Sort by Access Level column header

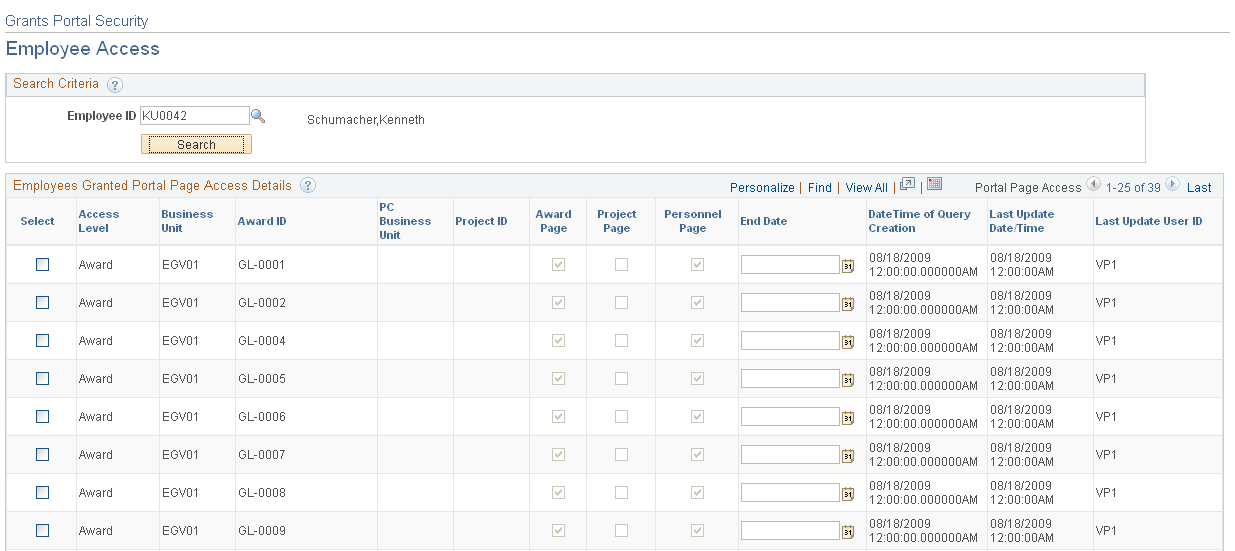click(99, 221)
